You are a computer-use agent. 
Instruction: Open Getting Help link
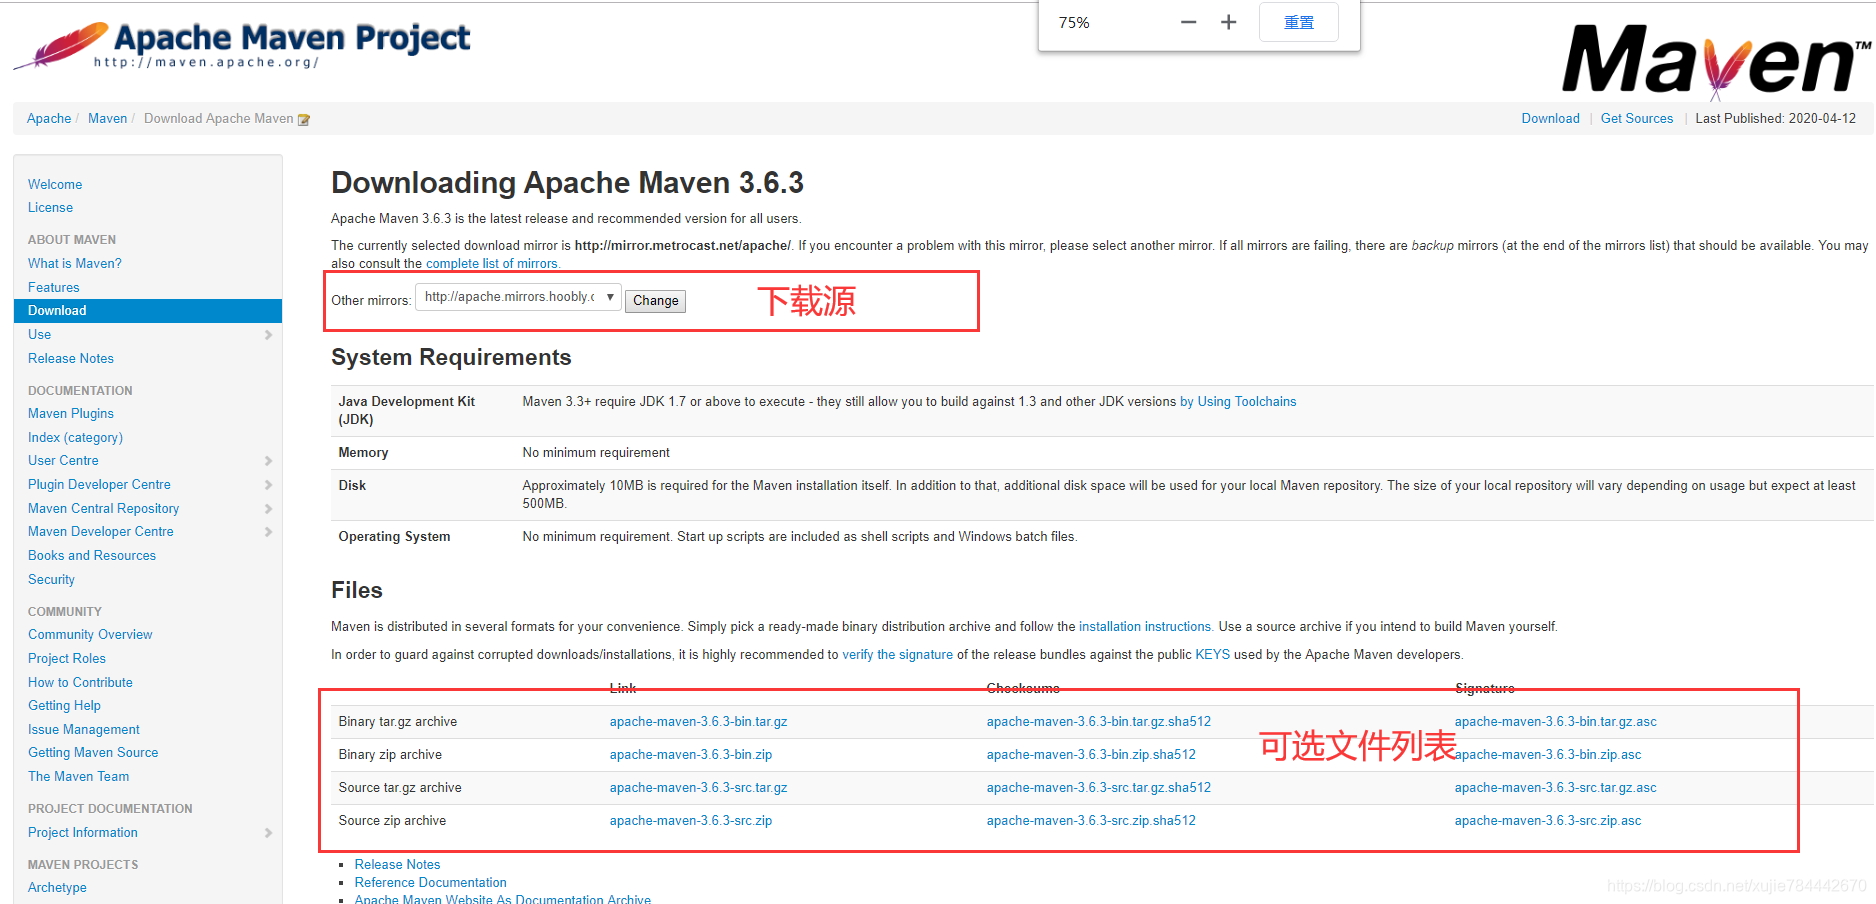click(x=64, y=706)
